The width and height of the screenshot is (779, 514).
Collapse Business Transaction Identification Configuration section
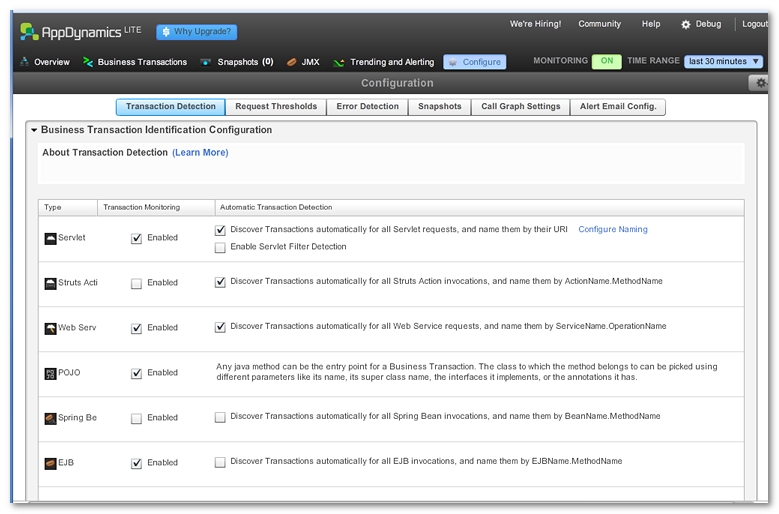pos(33,130)
